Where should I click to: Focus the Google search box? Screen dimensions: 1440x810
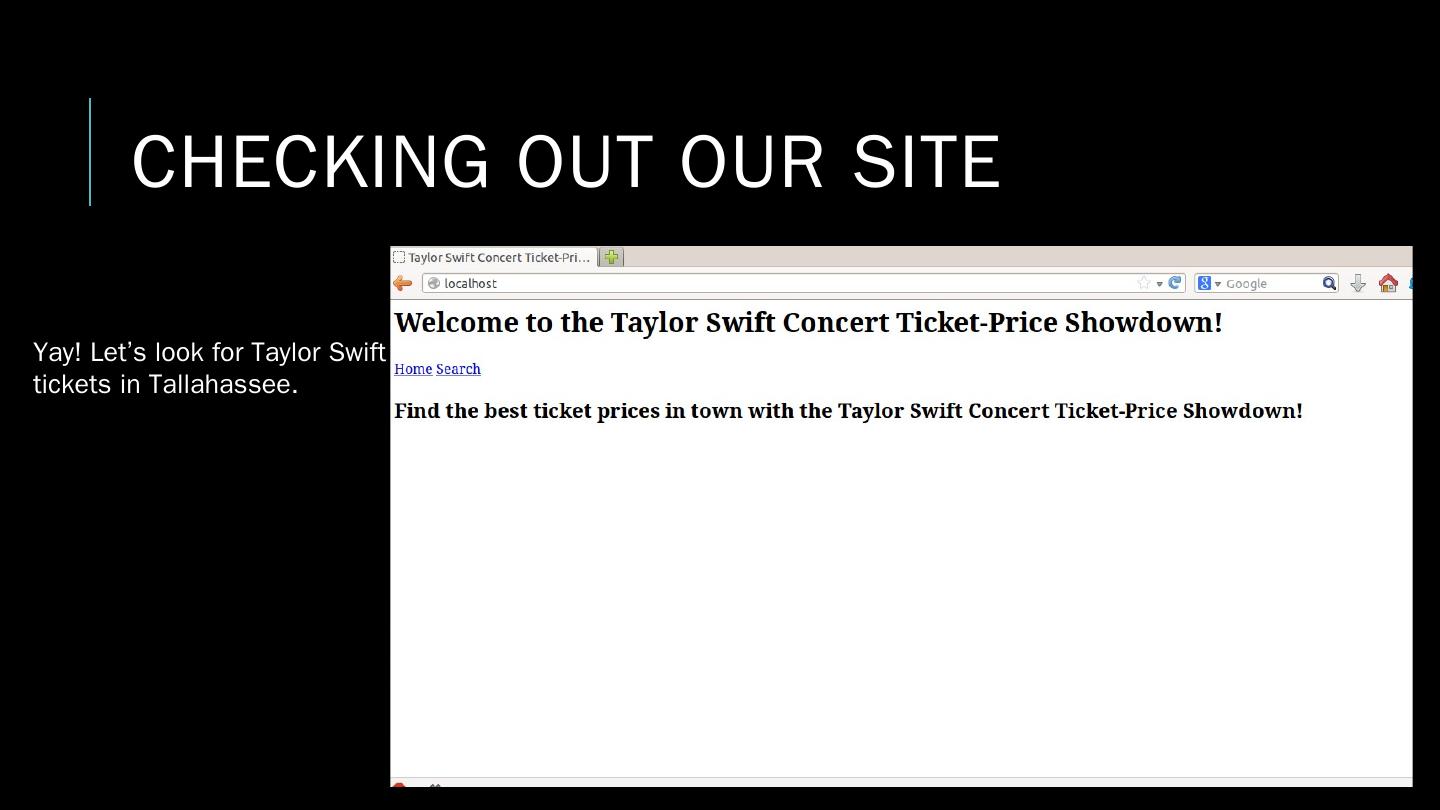[1270, 283]
